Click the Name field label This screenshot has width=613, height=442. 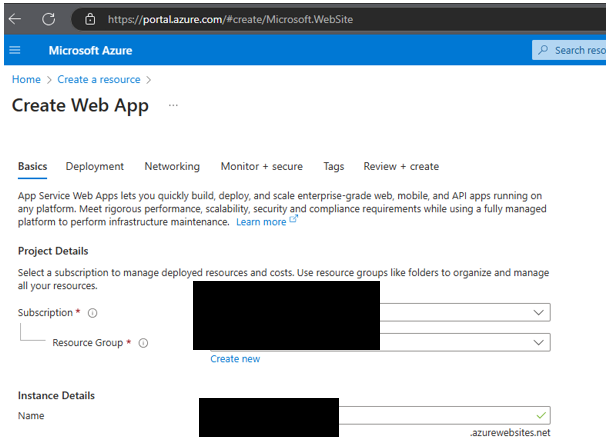(31, 415)
